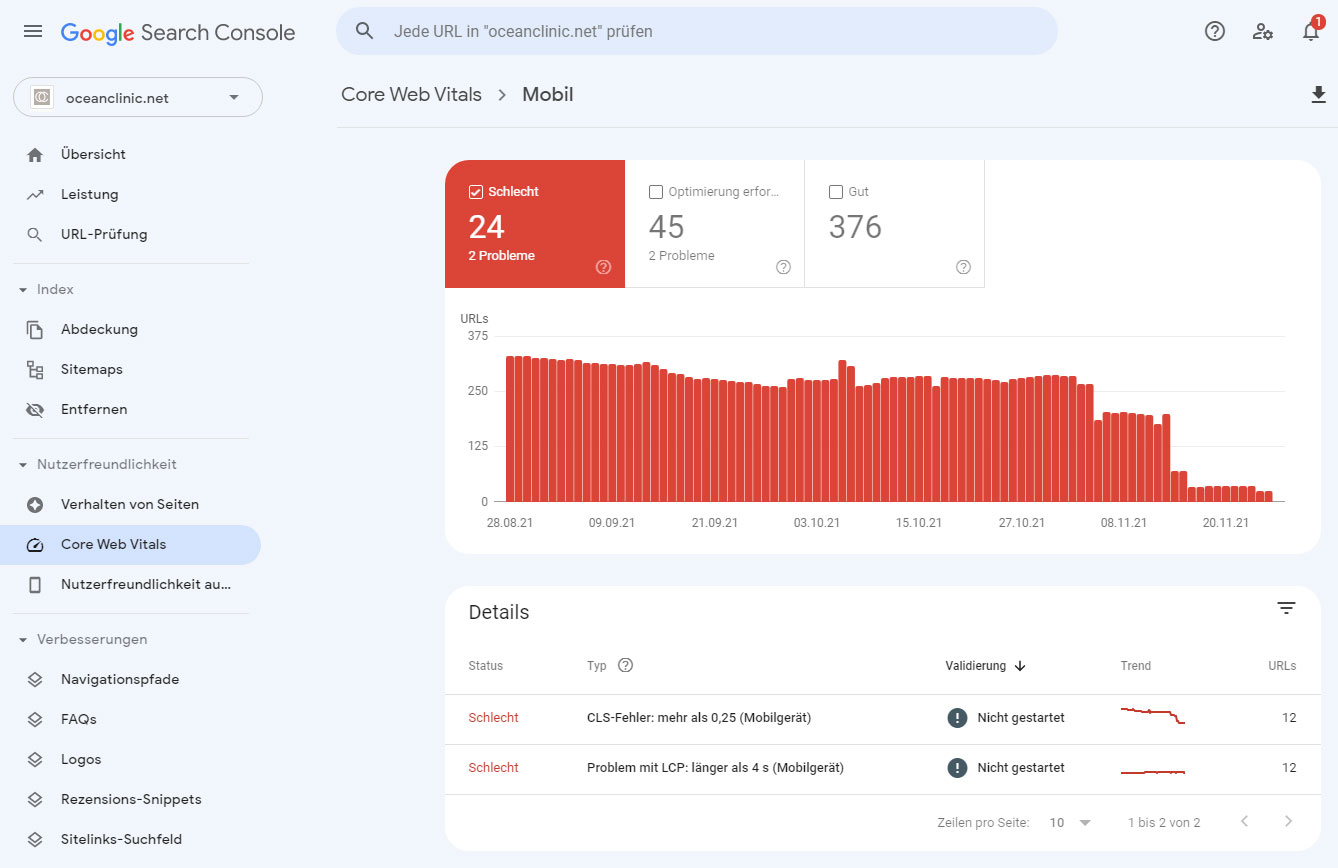
Task: Click the tallest chart bar after 03.10.21
Action: (x=842, y=431)
